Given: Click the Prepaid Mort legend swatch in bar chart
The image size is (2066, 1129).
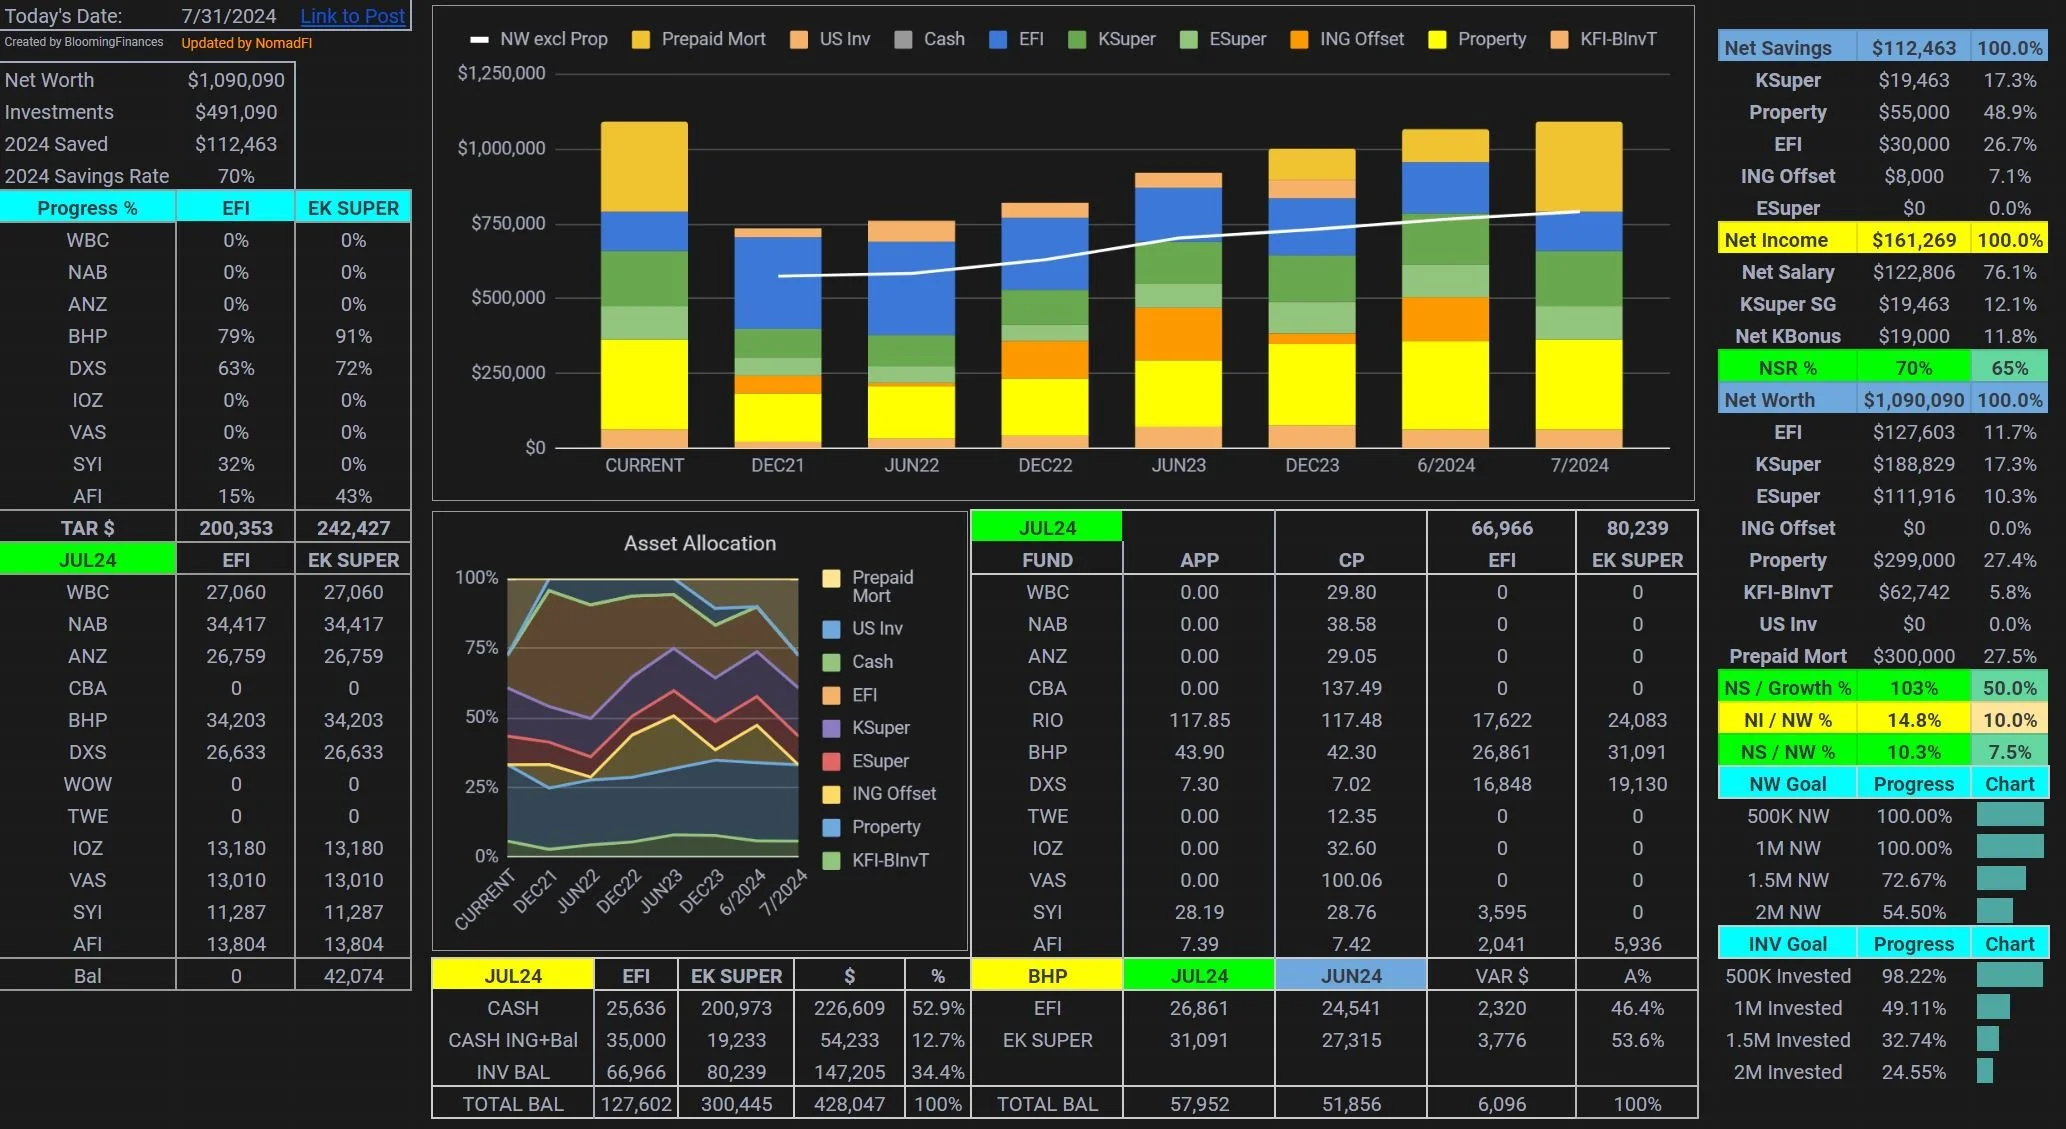Looking at the screenshot, I should point(641,40).
